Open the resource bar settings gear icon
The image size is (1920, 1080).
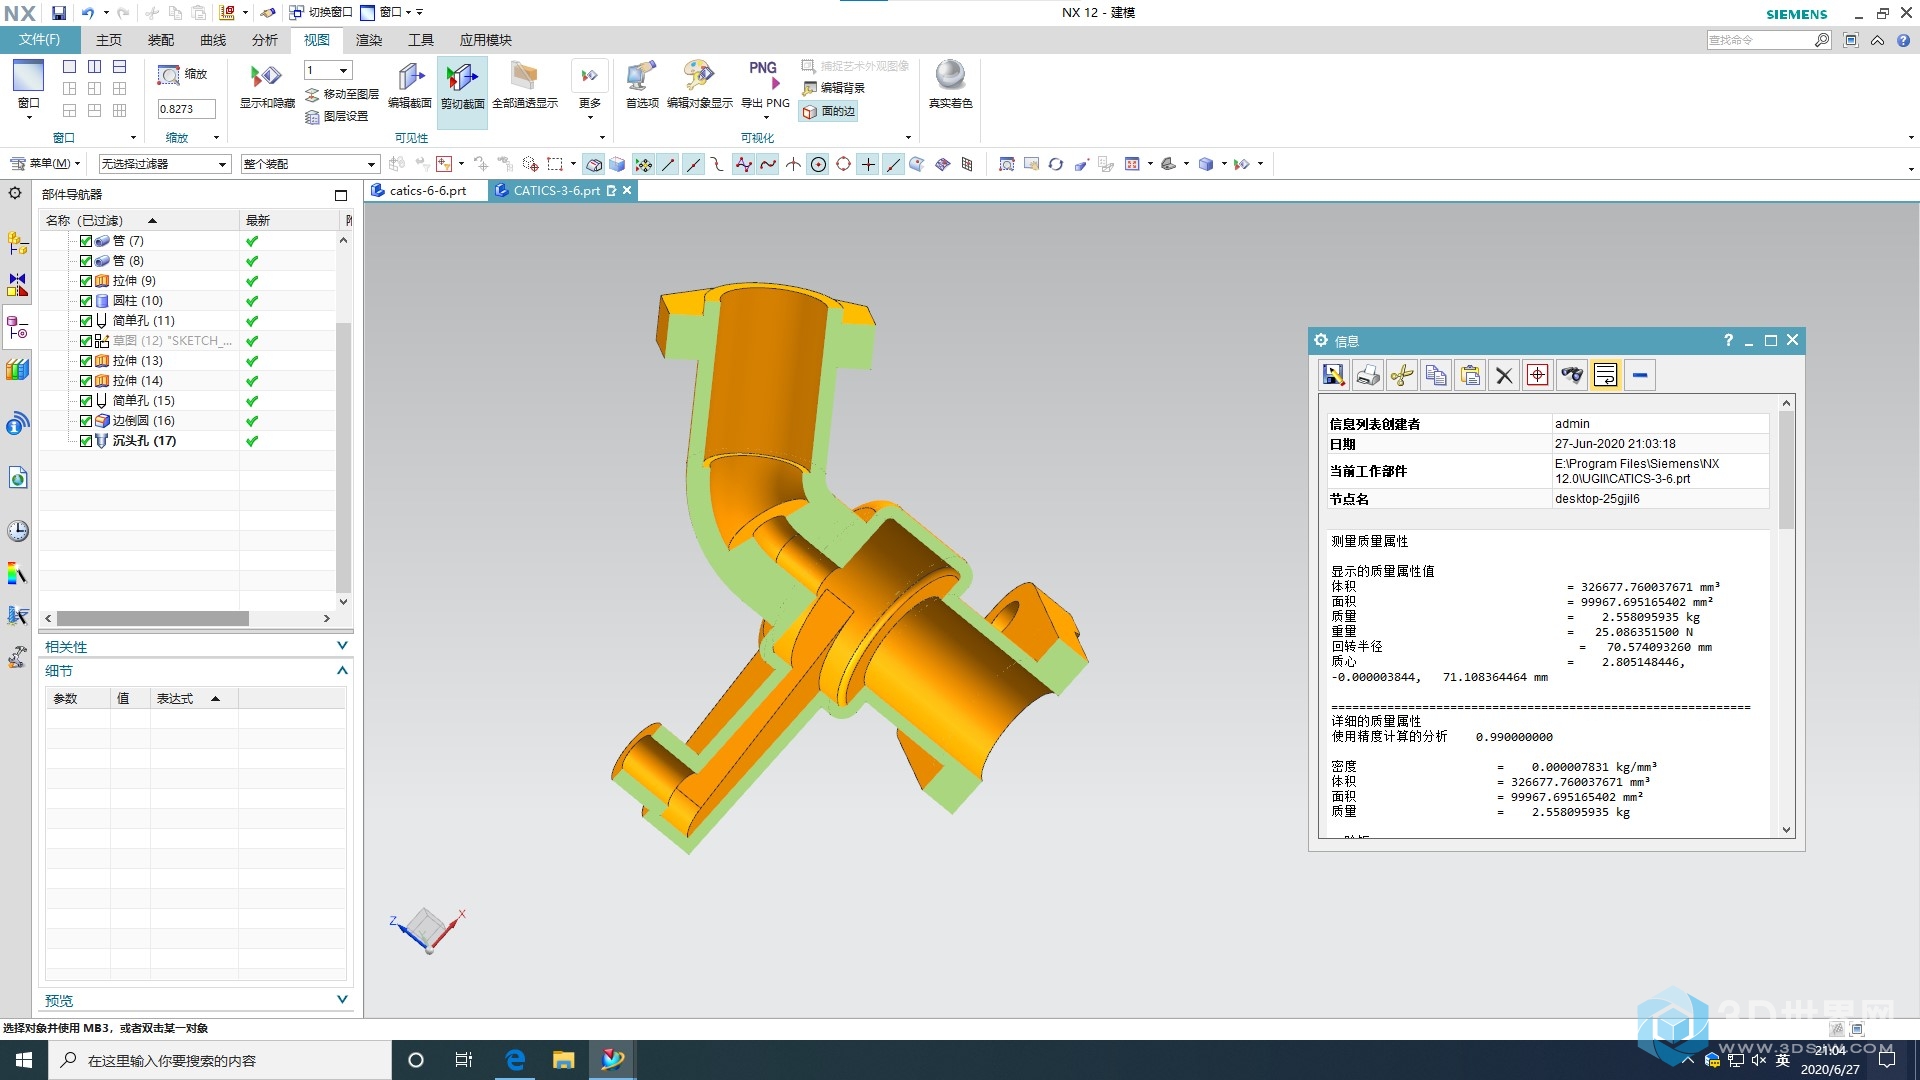pyautogui.click(x=15, y=193)
